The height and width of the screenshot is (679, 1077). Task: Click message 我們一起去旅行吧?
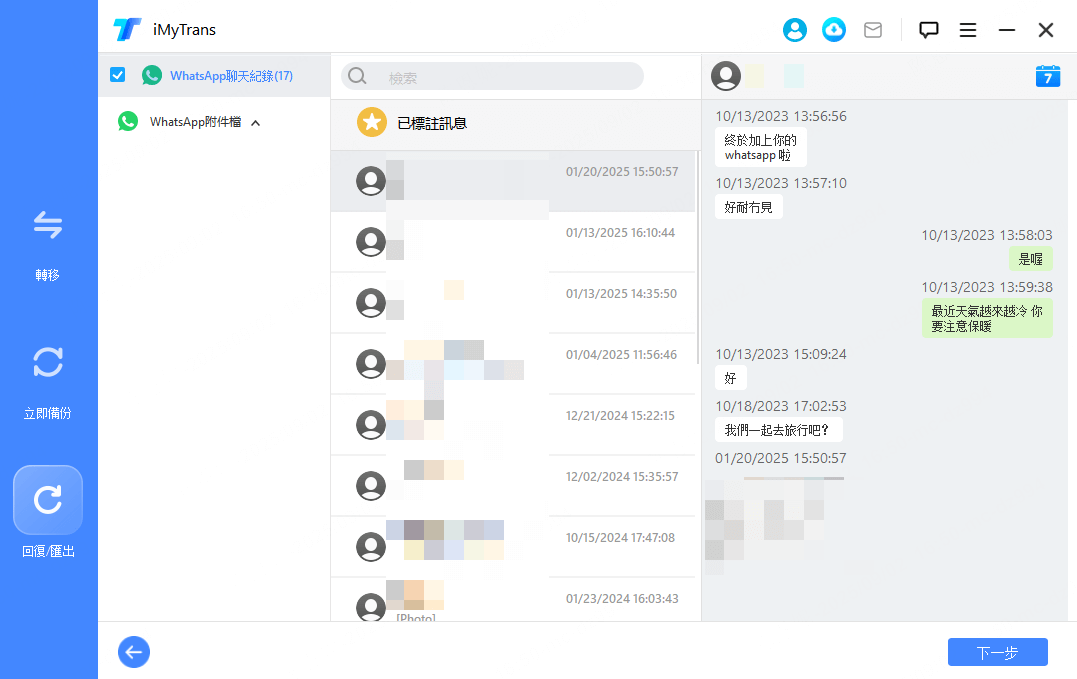point(778,430)
